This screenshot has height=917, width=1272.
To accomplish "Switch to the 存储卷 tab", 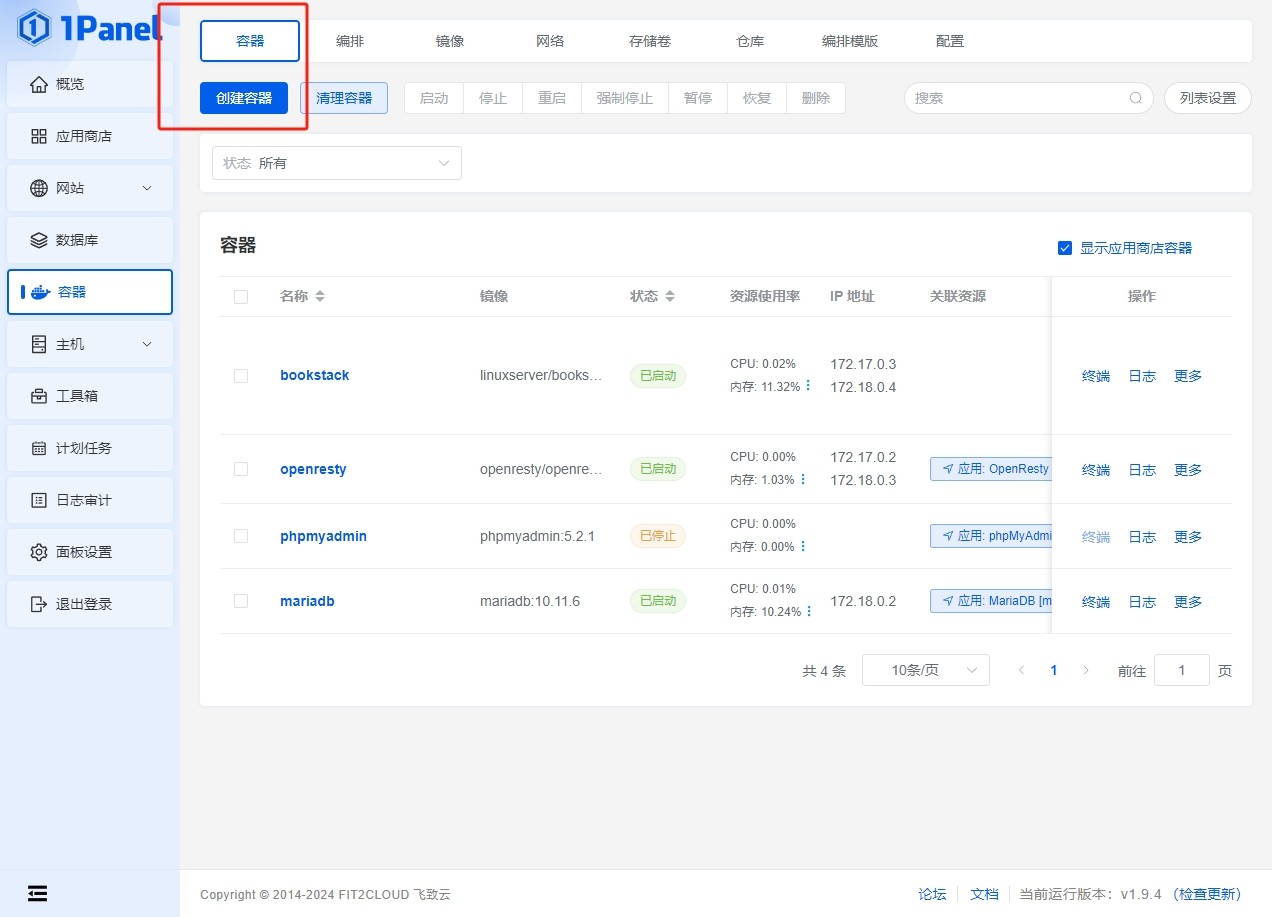I will (650, 41).
